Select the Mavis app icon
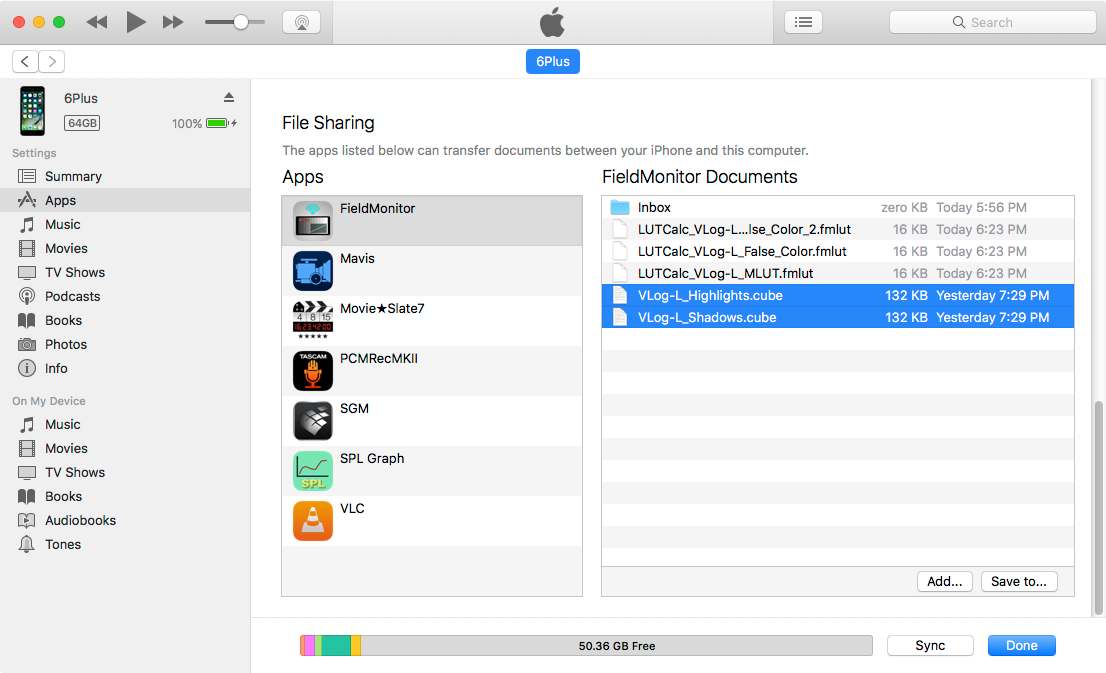Viewport: 1106px width, 673px height. [x=312, y=270]
